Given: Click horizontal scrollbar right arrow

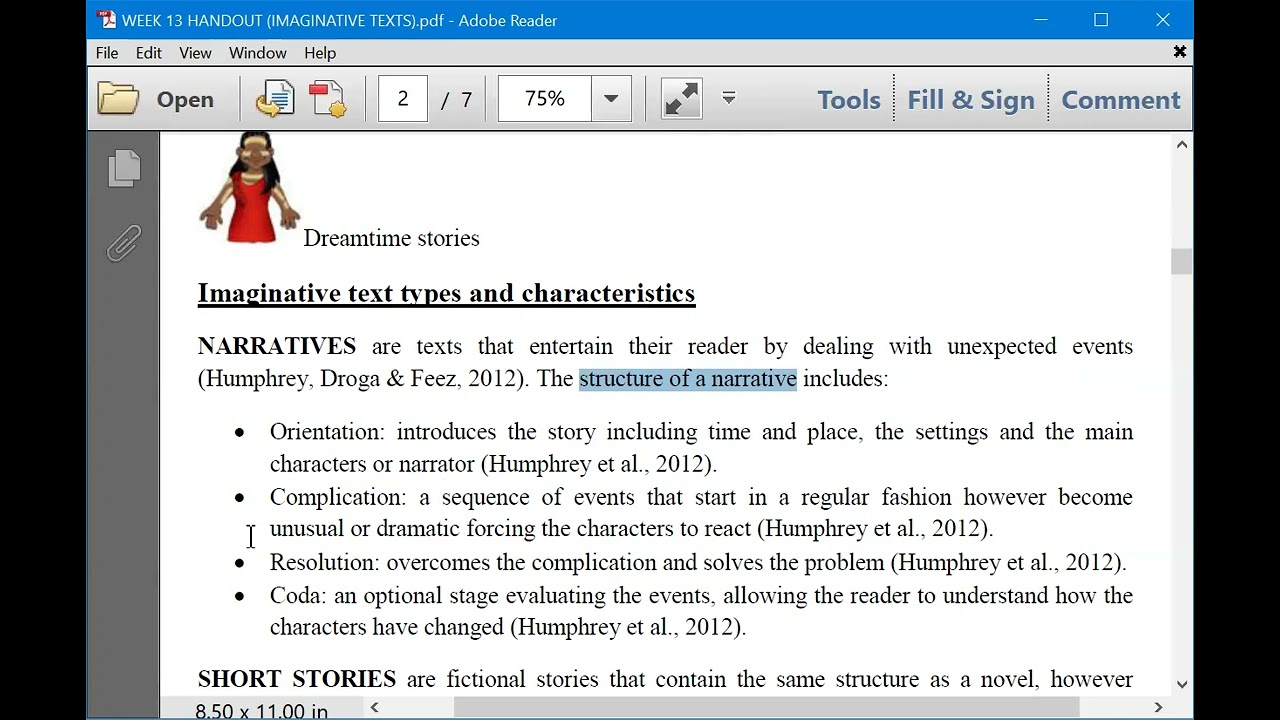Looking at the screenshot, I should [1158, 708].
